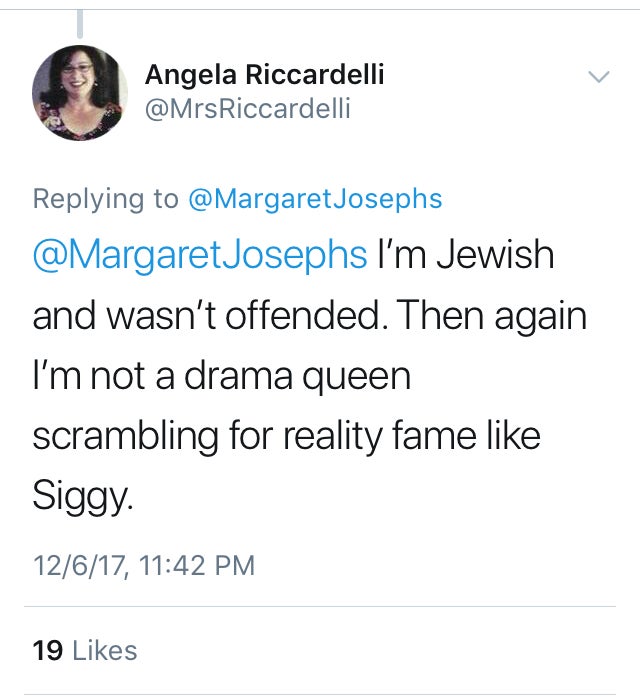The height and width of the screenshot is (697, 640).
Task: Select the number 19 like count
Action: [48, 651]
